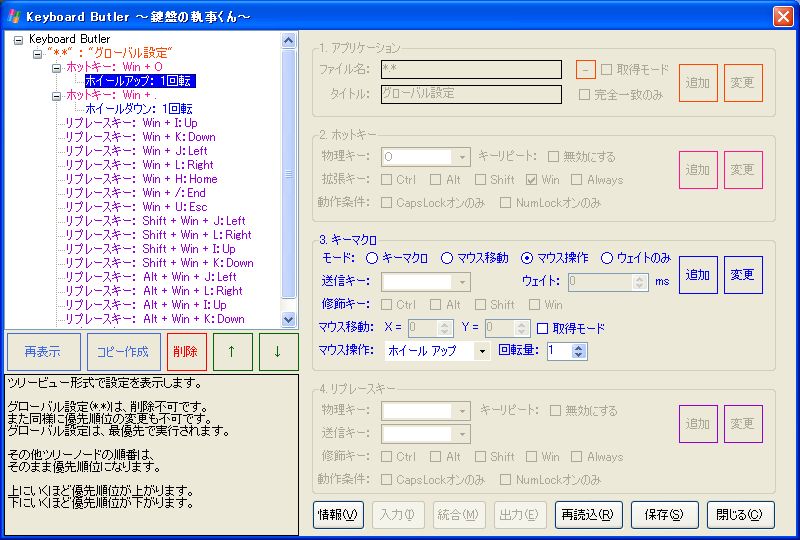This screenshot has height=540, width=800.
Task: Select リプレースキー Alt + Win + I: Up
Action: tap(145, 305)
